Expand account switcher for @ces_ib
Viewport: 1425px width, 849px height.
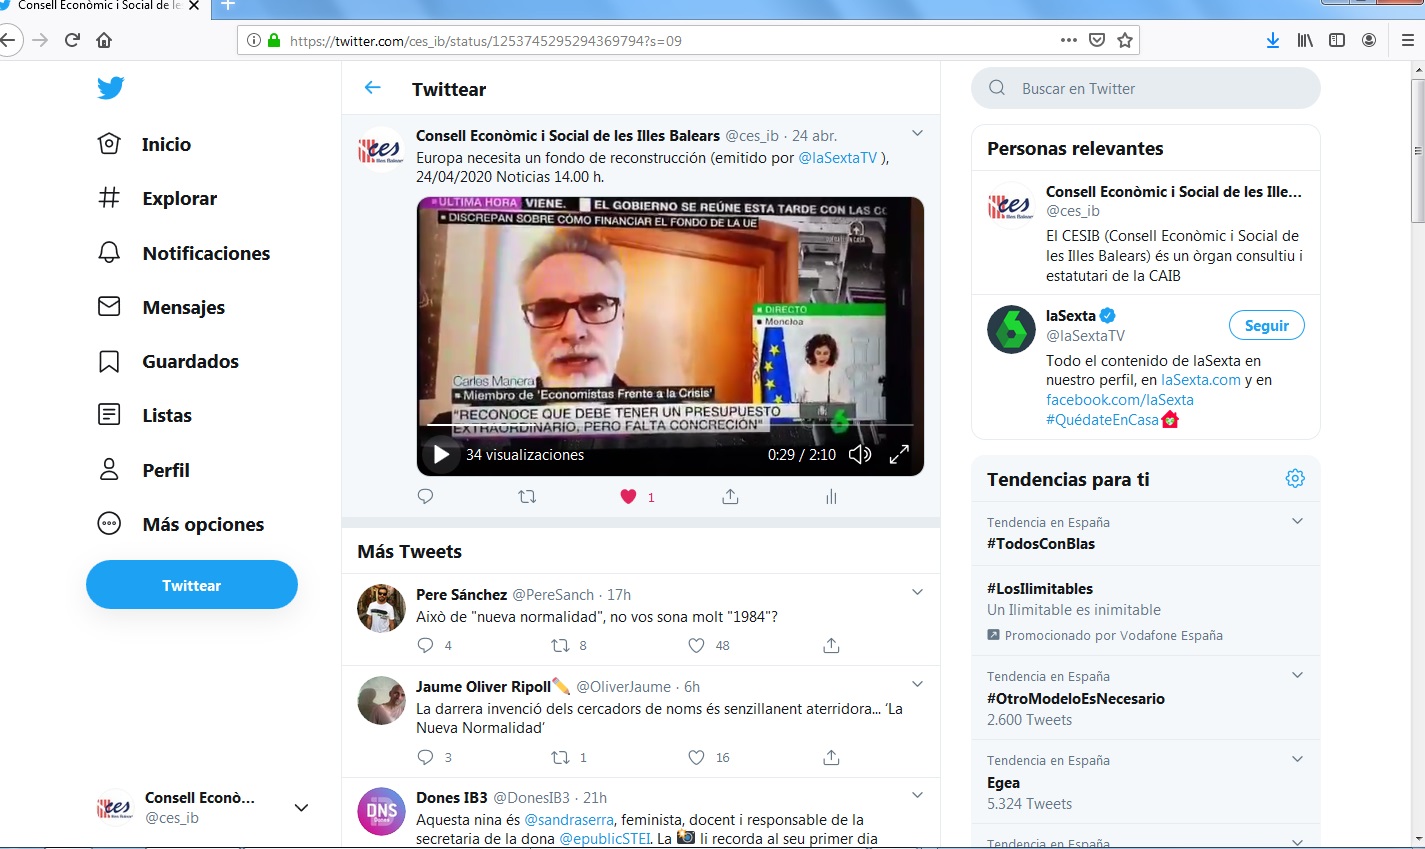click(301, 808)
